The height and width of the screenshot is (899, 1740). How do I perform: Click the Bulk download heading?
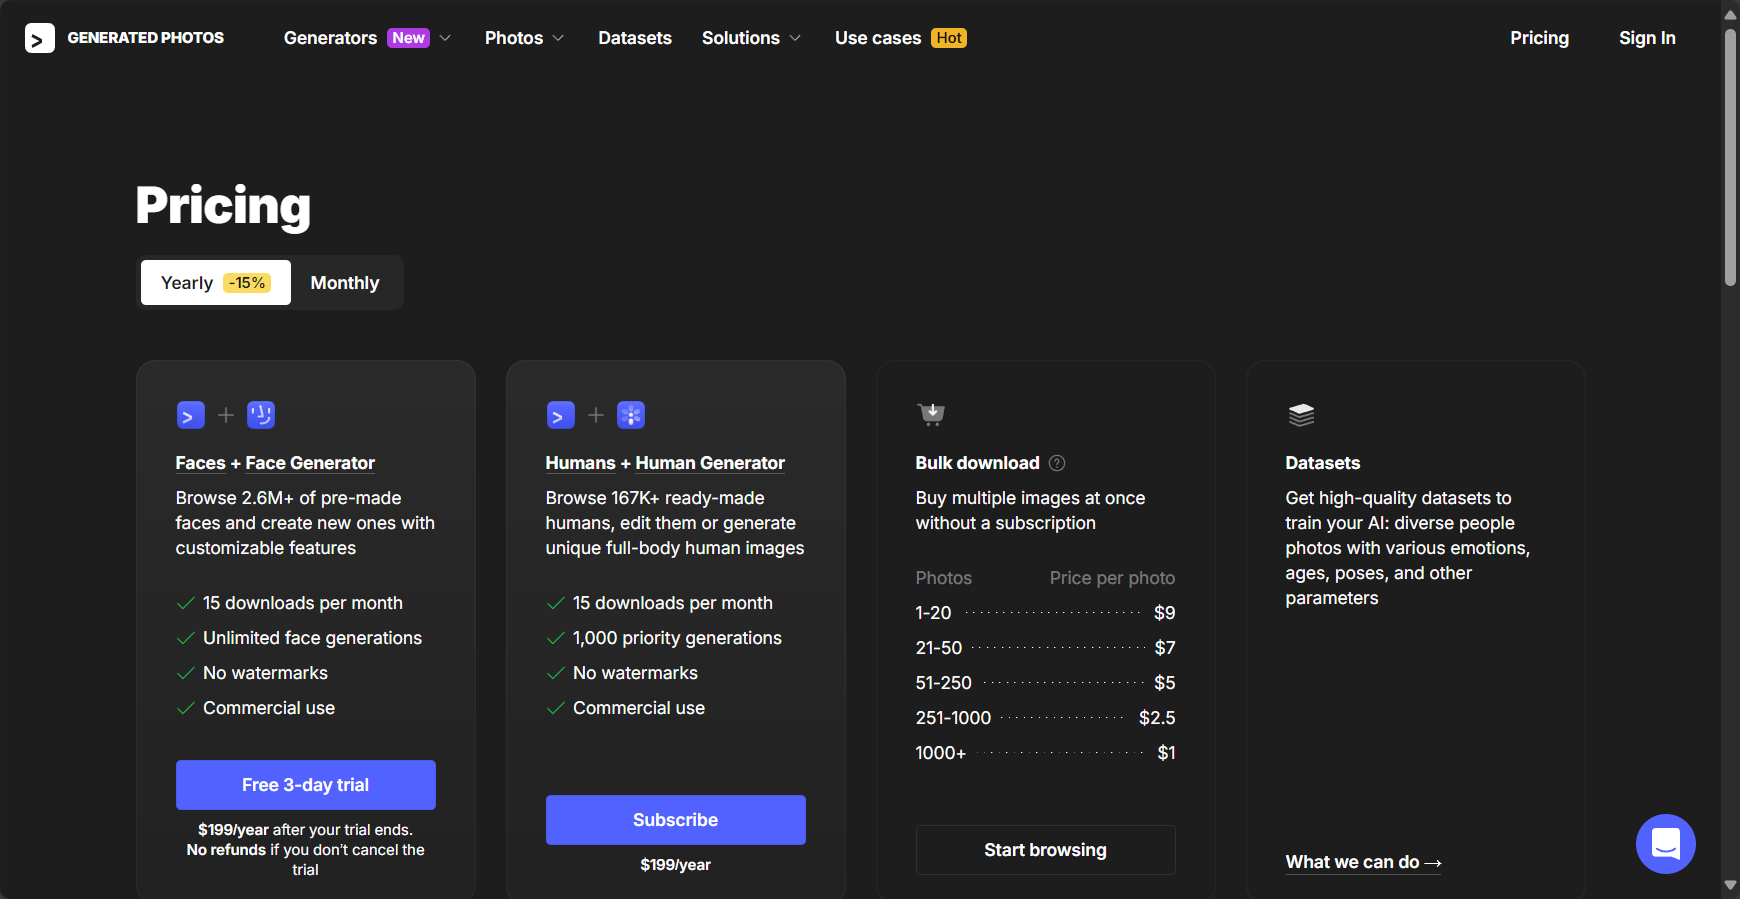977,463
